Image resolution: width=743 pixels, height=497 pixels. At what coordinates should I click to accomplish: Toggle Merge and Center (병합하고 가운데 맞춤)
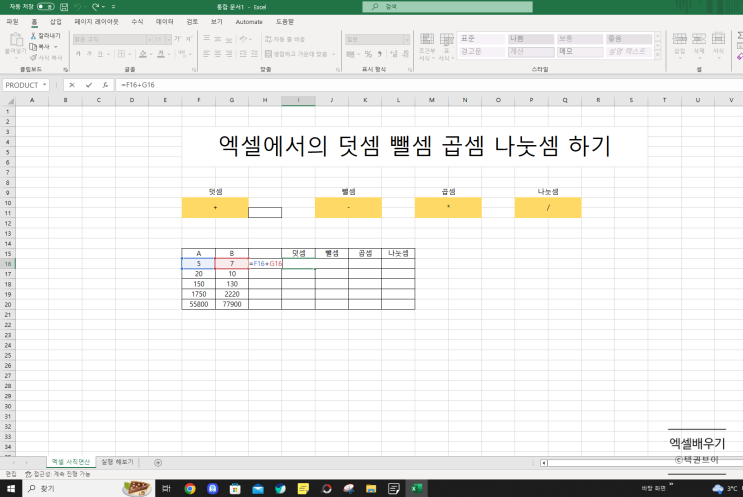coord(296,54)
